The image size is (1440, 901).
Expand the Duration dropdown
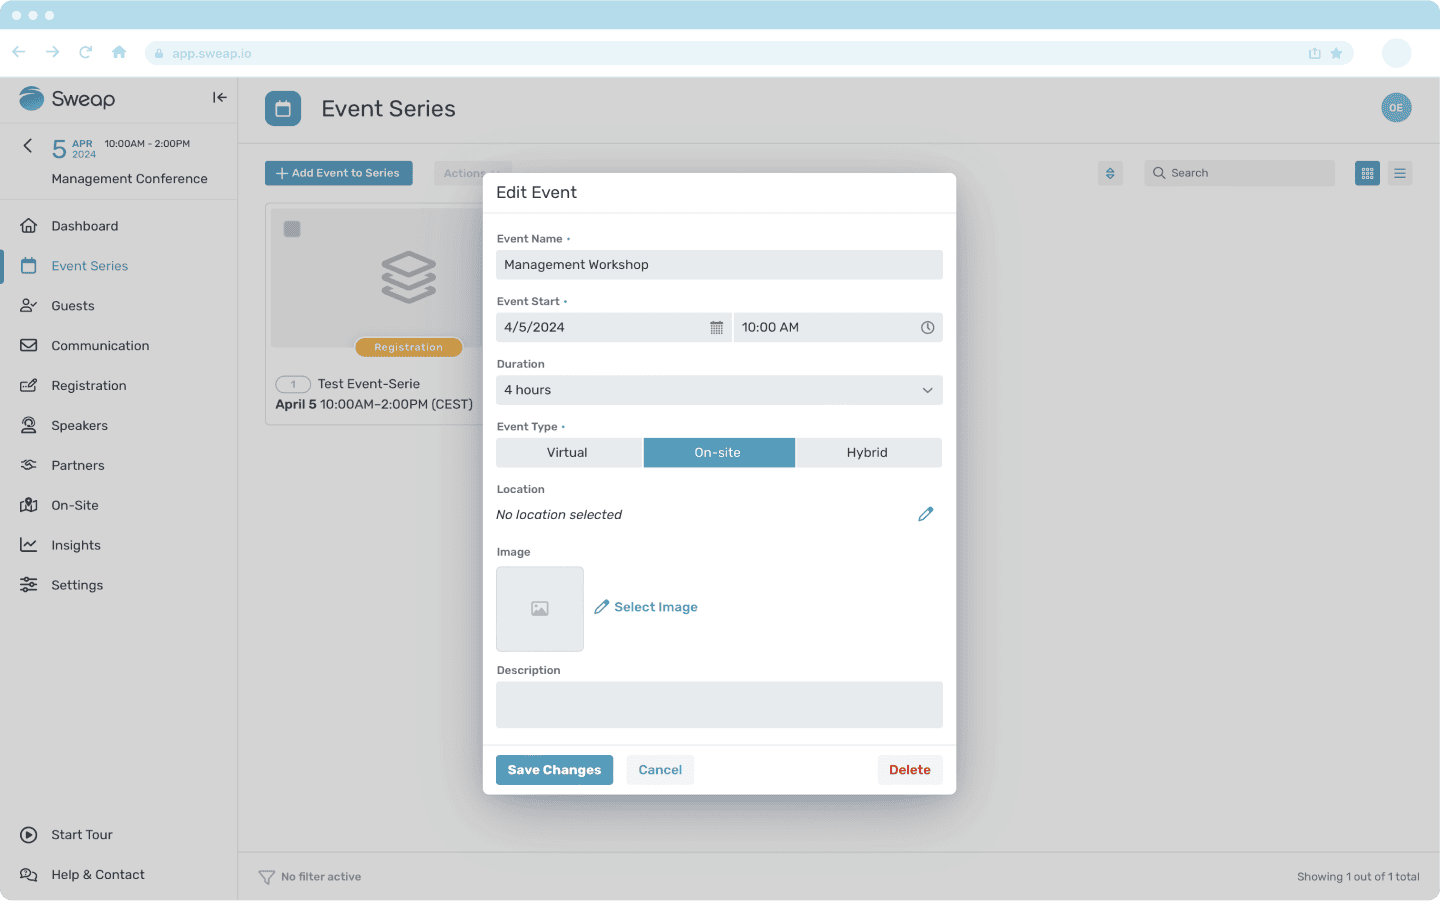point(719,390)
